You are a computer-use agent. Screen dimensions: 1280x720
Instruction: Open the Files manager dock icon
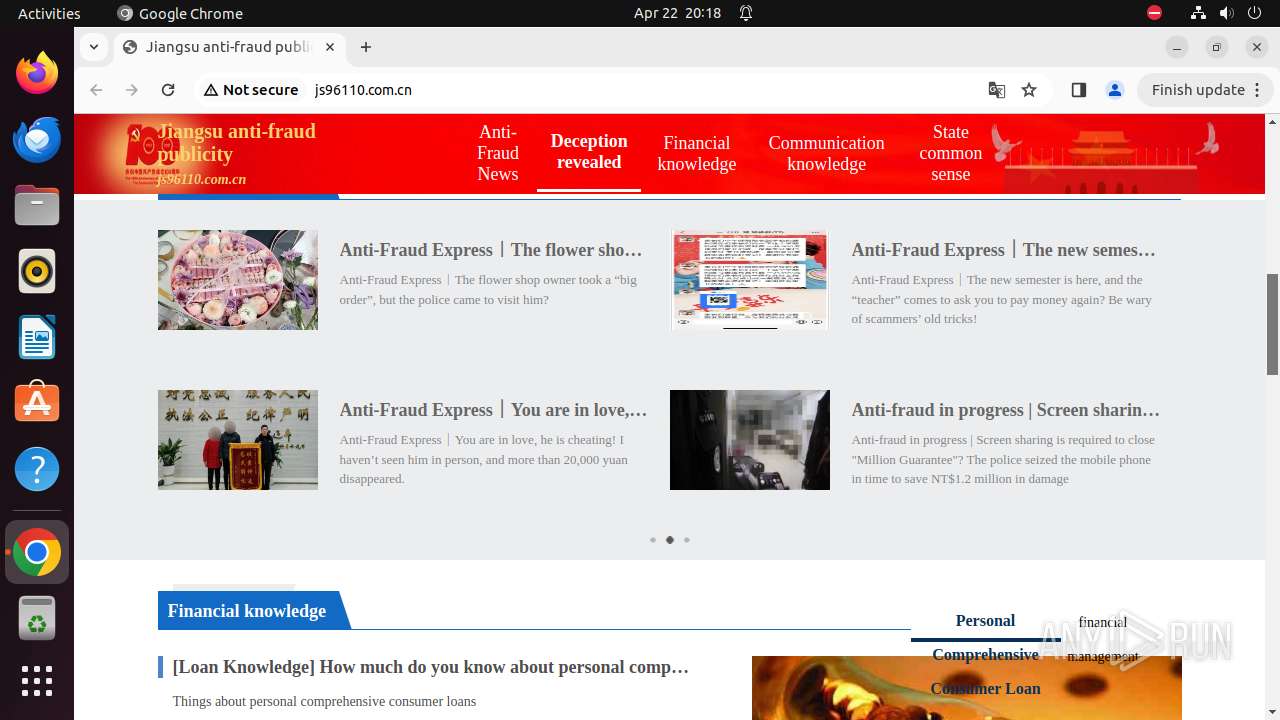[37, 205]
